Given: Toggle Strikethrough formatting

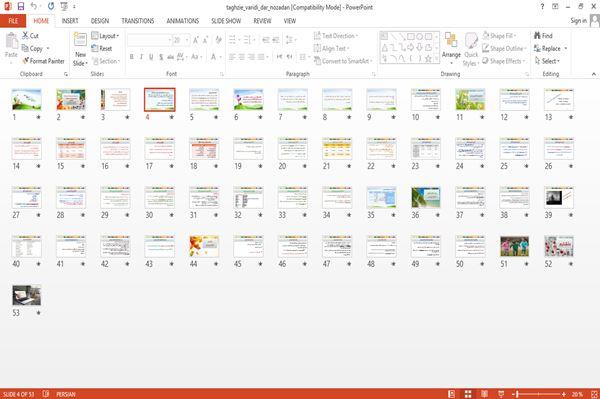Looking at the screenshot, I should [171, 57].
